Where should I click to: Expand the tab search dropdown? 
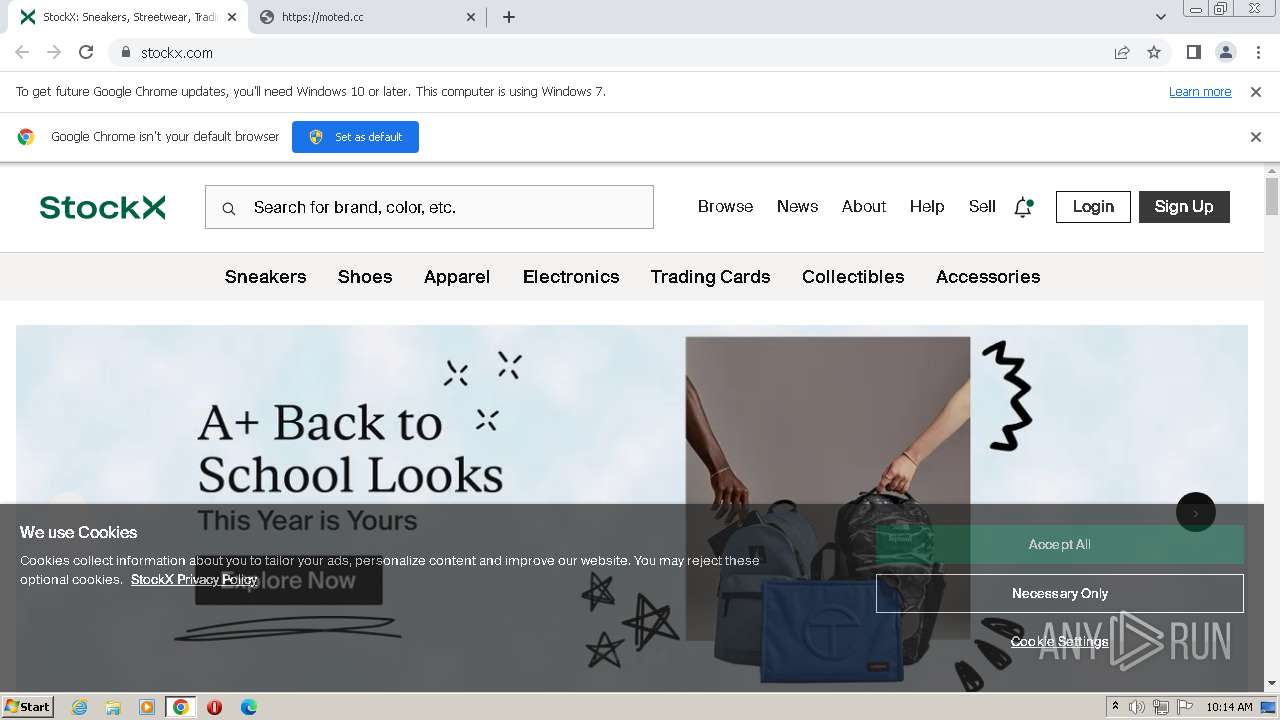(1160, 17)
